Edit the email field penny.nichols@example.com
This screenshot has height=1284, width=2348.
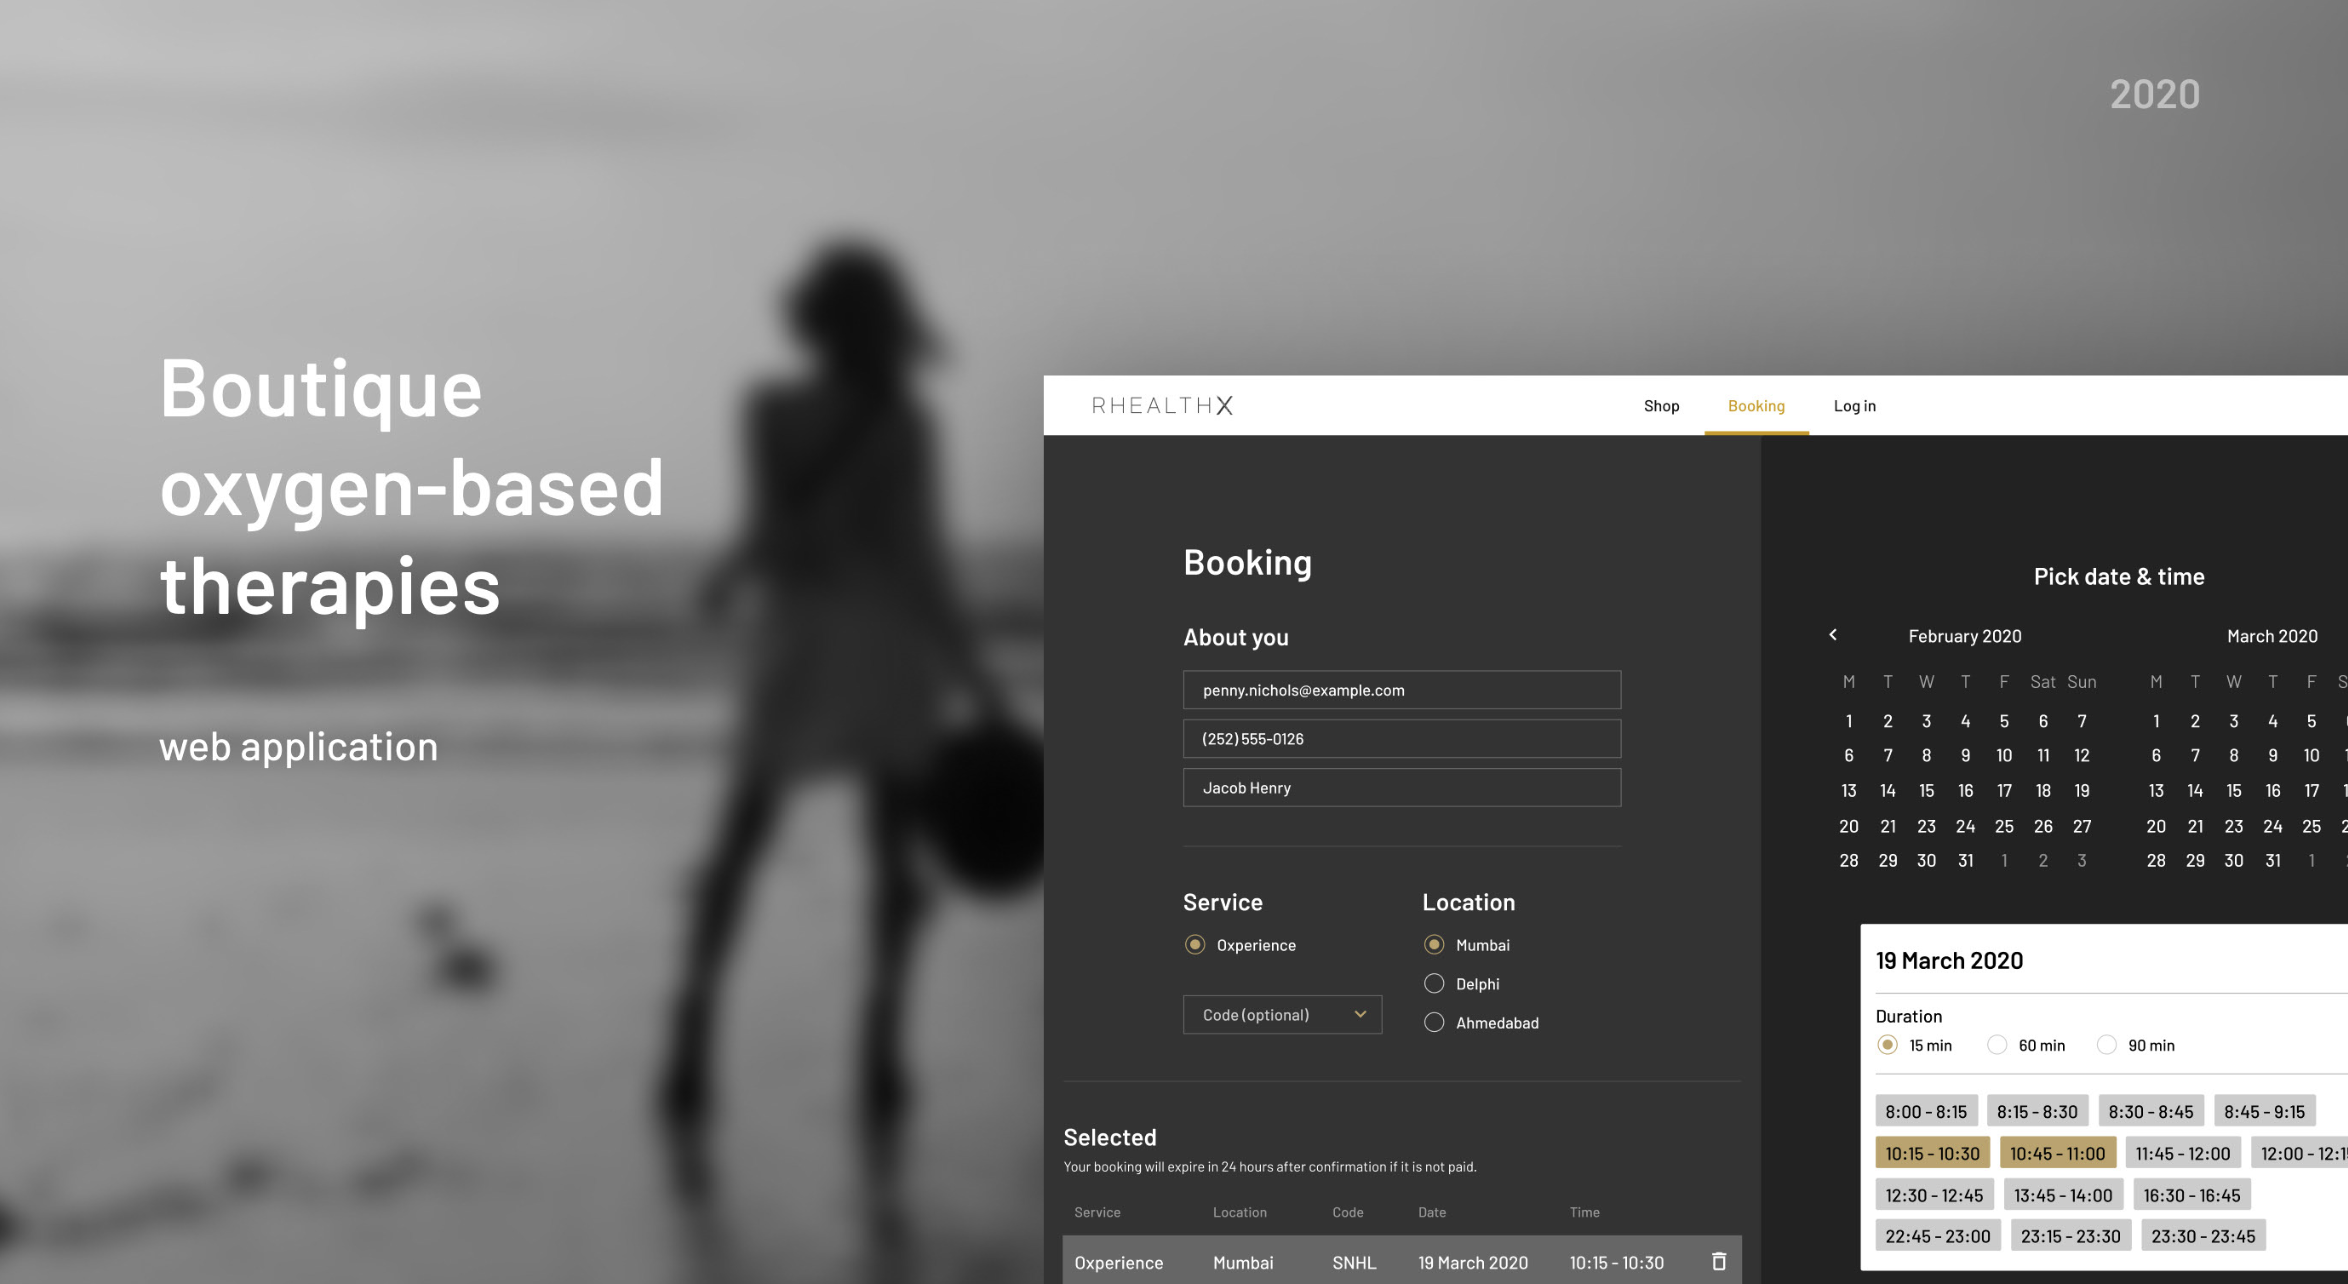1402,690
